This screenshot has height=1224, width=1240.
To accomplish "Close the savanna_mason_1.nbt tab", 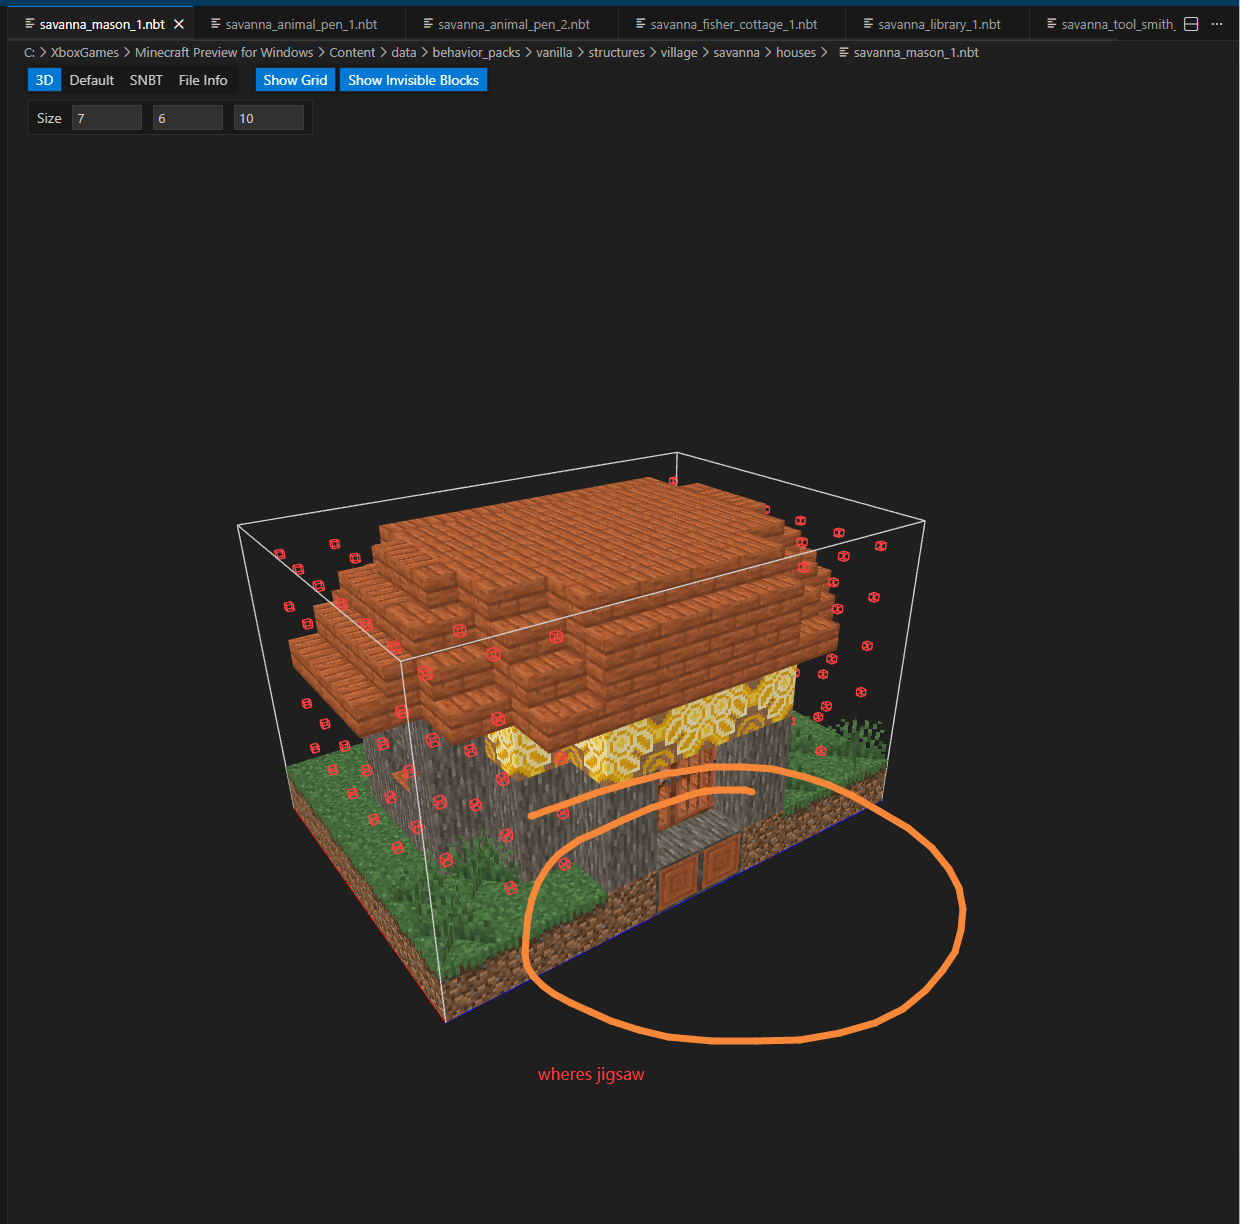I will [179, 24].
